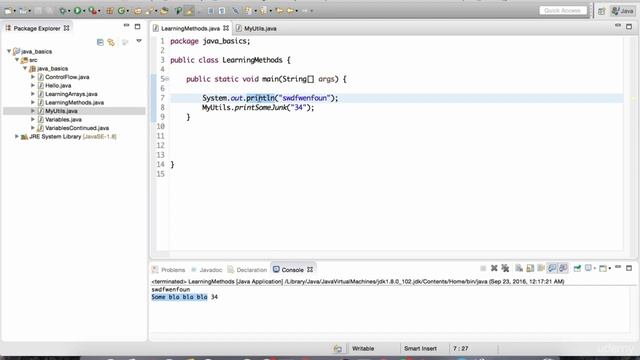Screen dimensions: 640x360
Task: Collapse the java_basics package node
Action: [25, 68]
